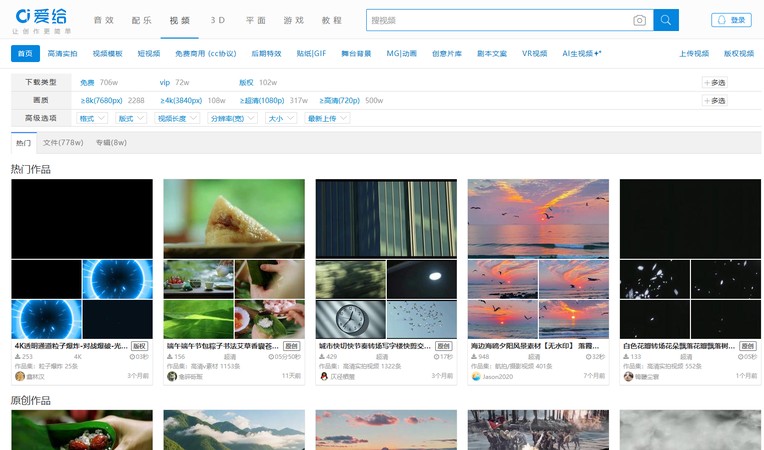Open the 教程 top menu
The width and height of the screenshot is (764, 450).
point(331,20)
